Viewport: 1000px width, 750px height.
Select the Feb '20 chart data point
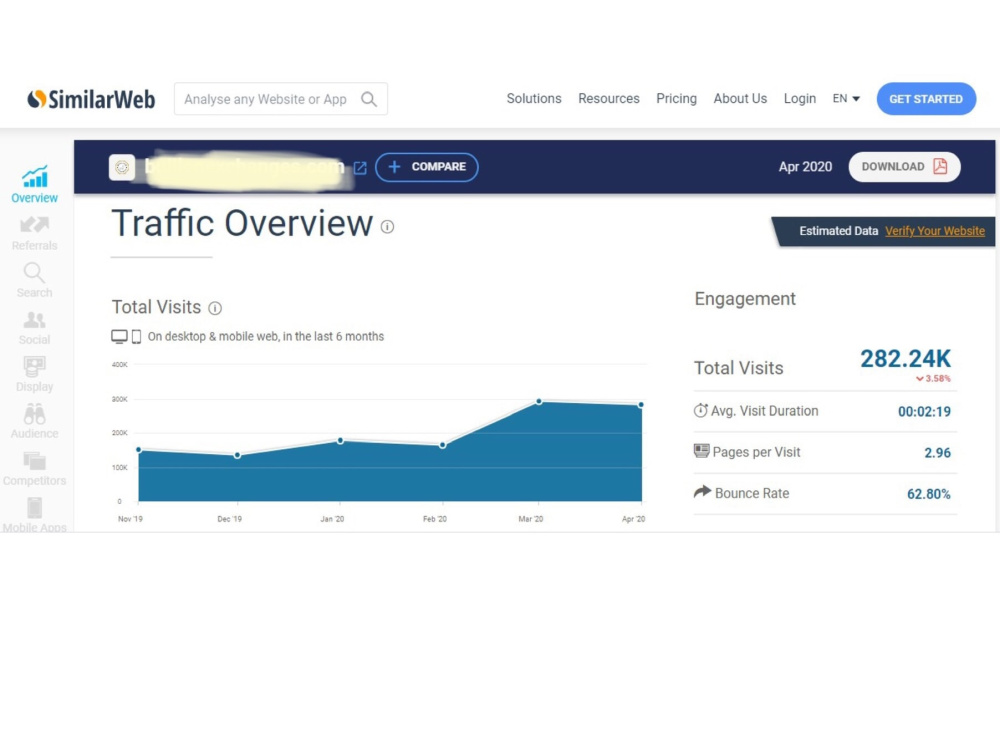443,445
